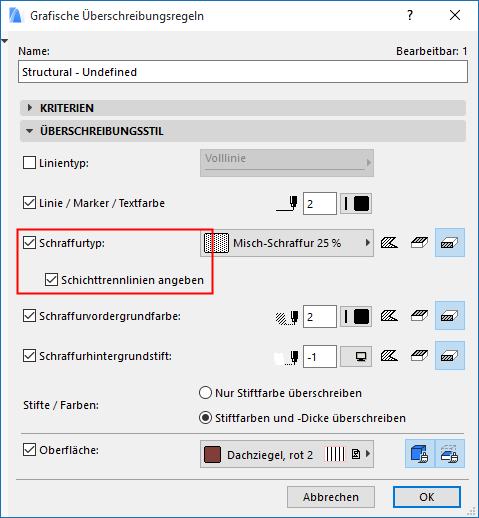Toggle Schichttrennlinien angeben checkbox

pyautogui.click(x=51, y=280)
